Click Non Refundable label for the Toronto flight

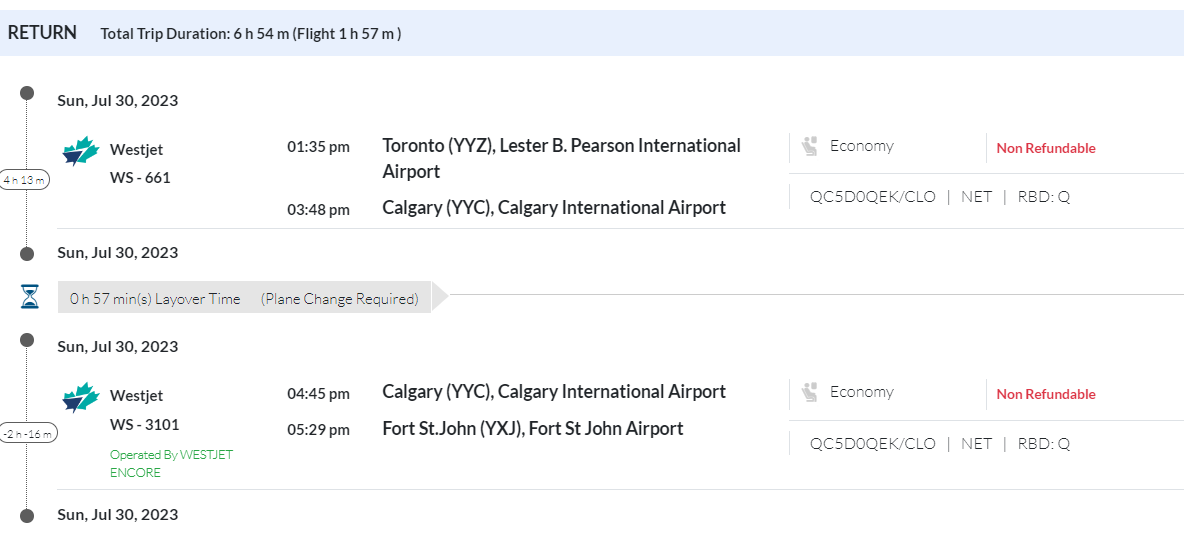click(x=1046, y=148)
